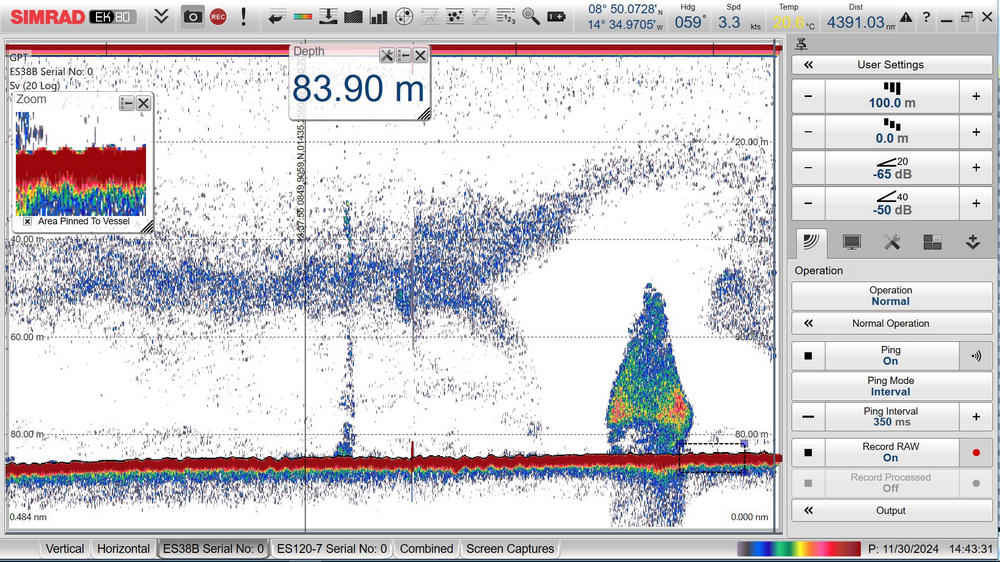
Task: Click the Zoom panel echogram thumbnail
Action: pyautogui.click(x=81, y=164)
